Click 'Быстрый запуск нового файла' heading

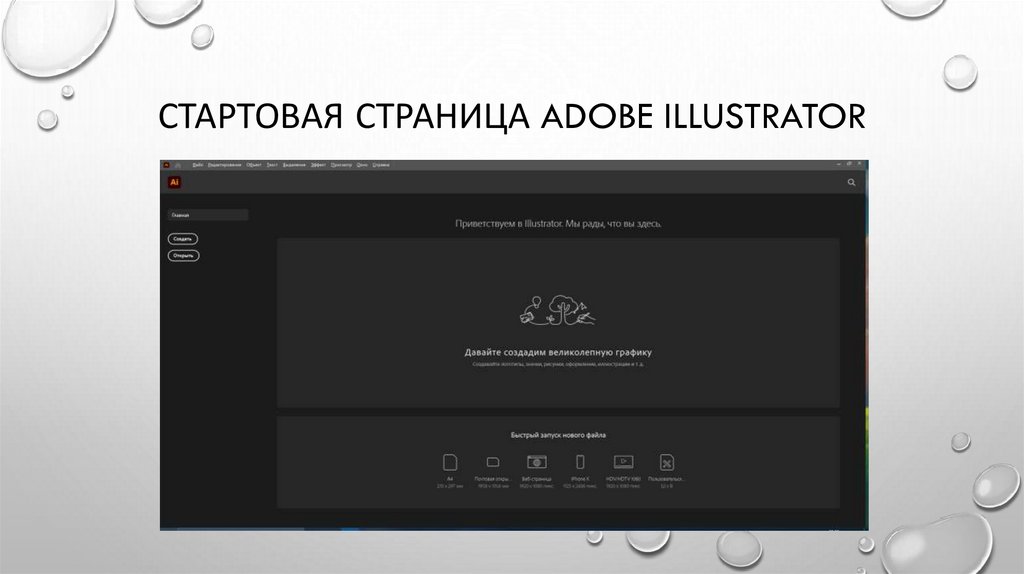click(x=558, y=435)
